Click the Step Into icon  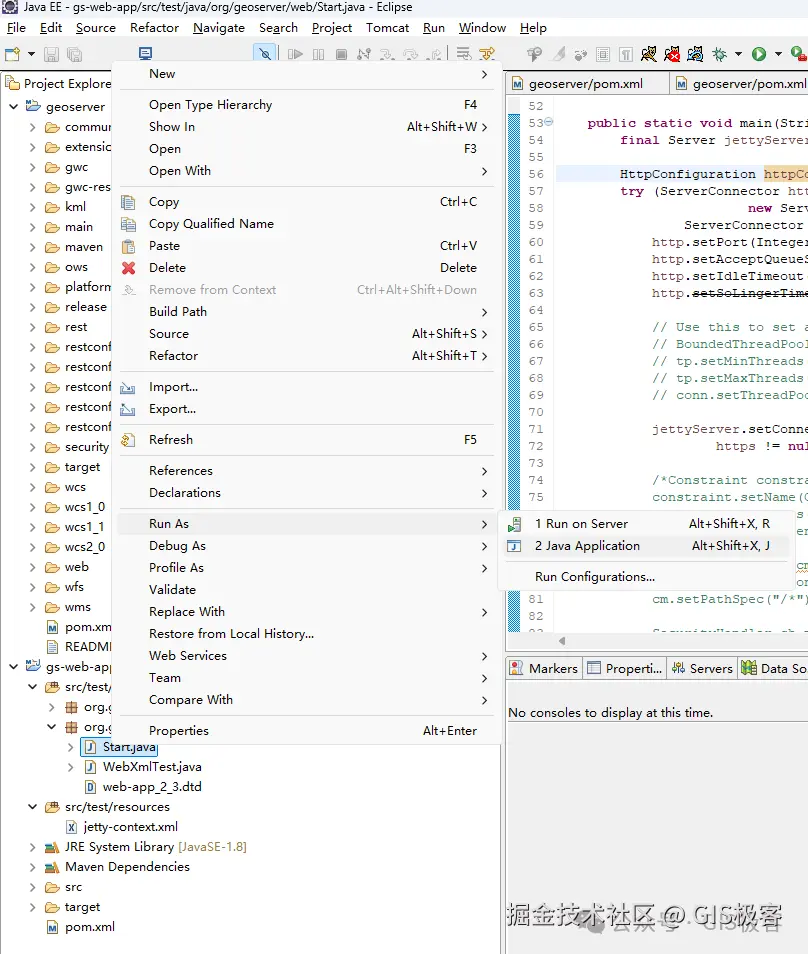387,54
